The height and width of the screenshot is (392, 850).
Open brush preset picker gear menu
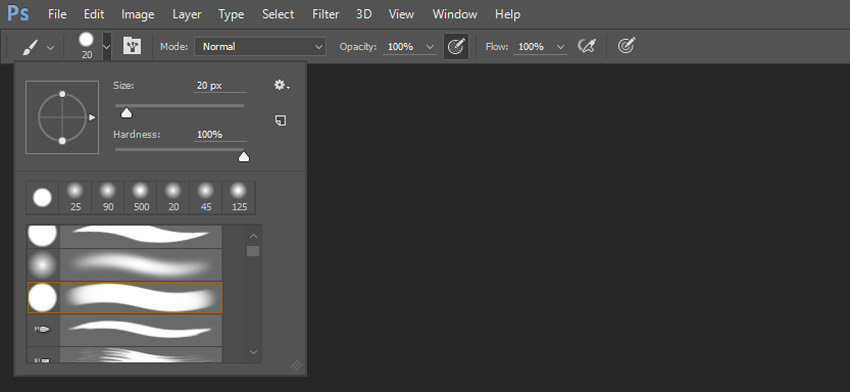coord(281,85)
